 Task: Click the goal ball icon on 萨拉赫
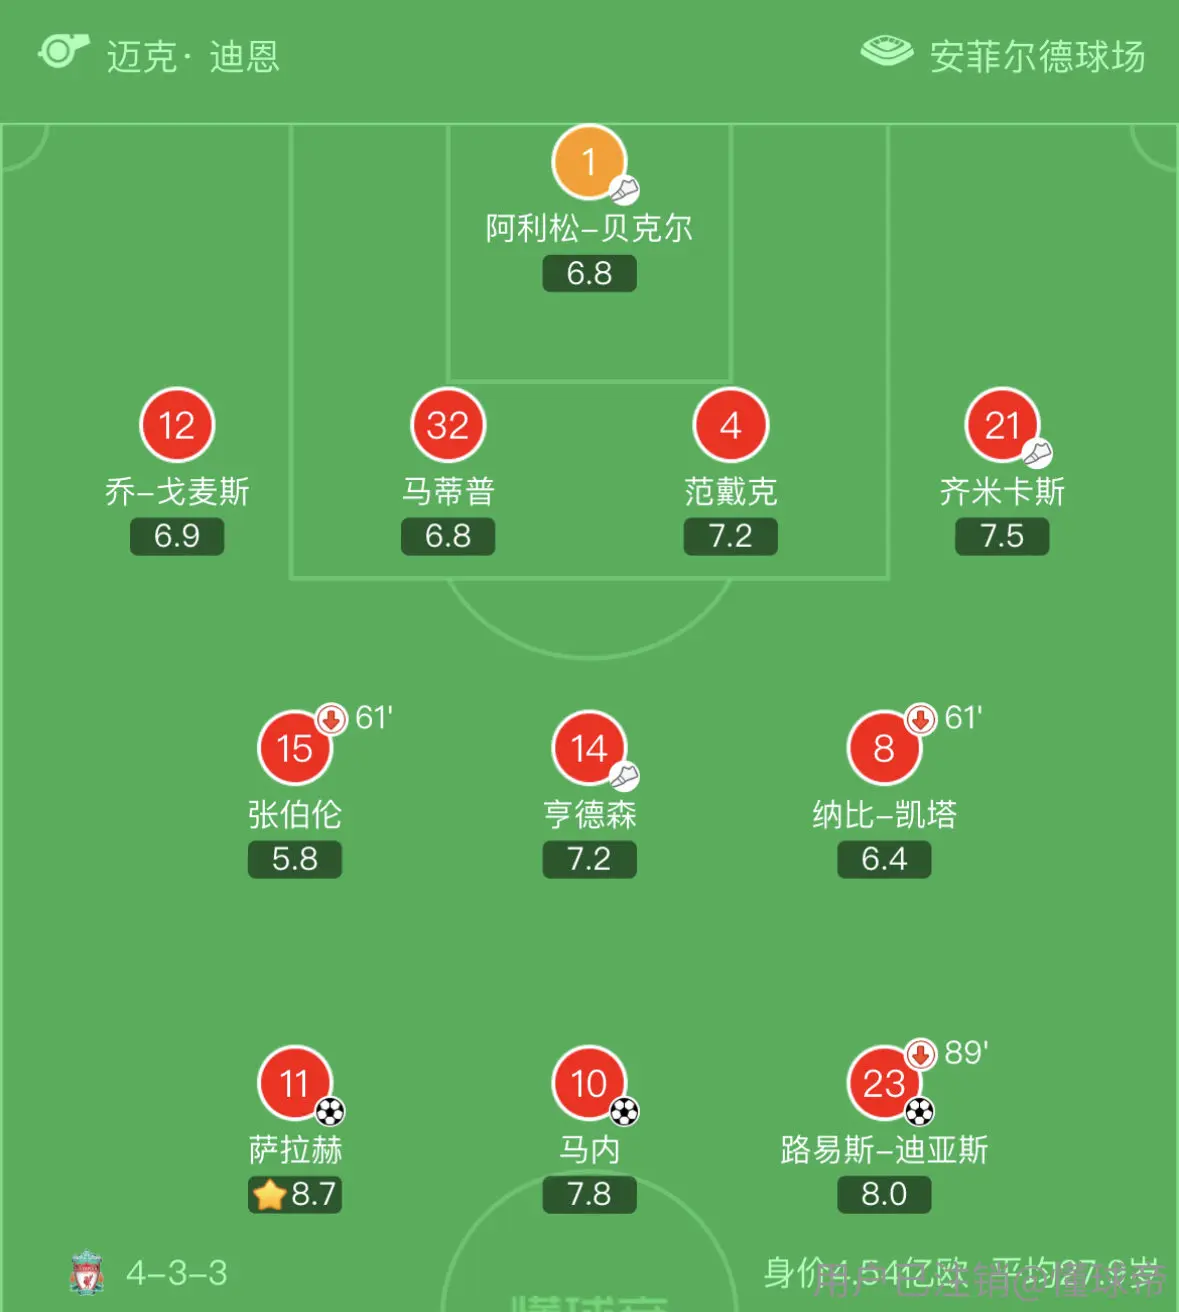(330, 1111)
